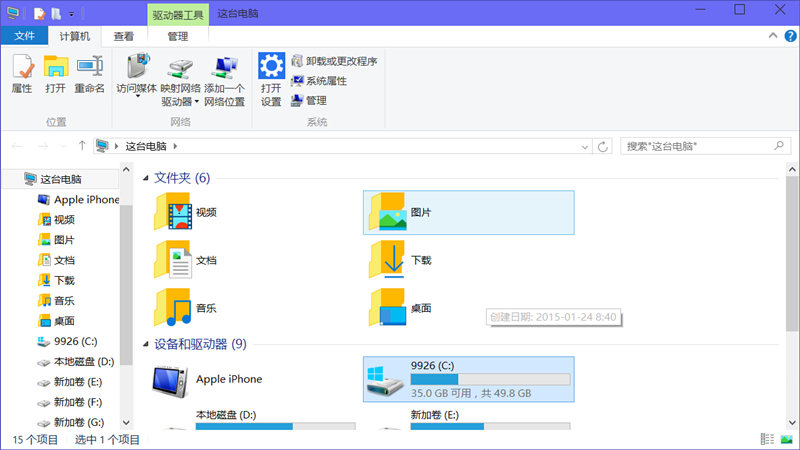Select the 文档 folder icon in content area
800x450 pixels.
pyautogui.click(x=173, y=259)
